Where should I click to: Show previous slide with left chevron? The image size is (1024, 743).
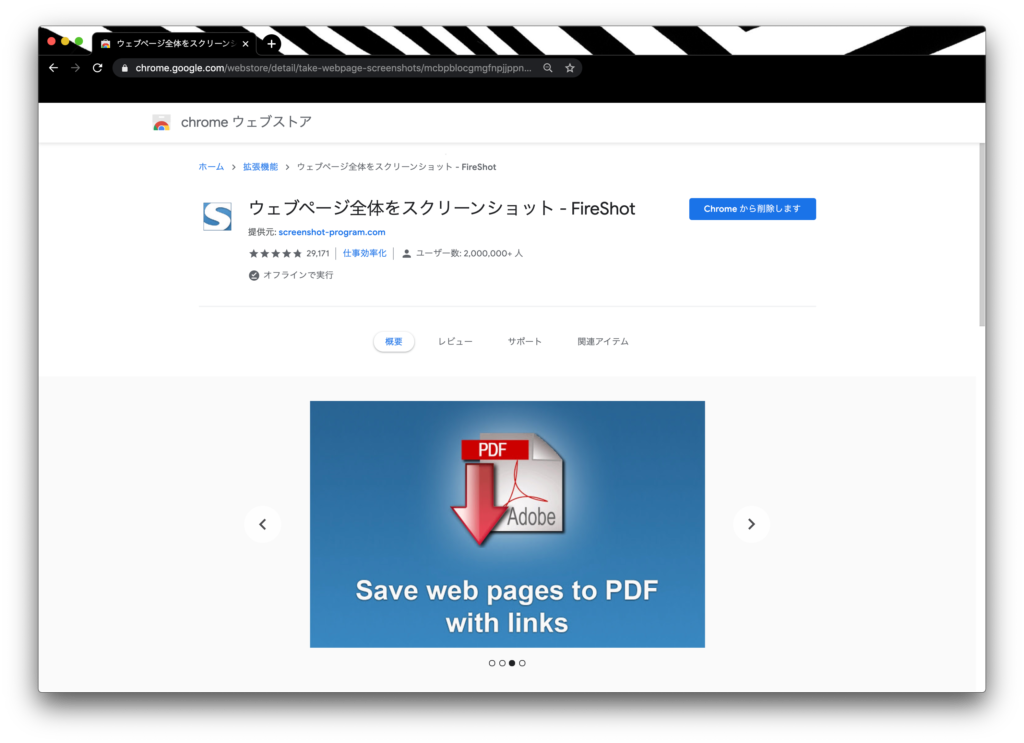[263, 524]
